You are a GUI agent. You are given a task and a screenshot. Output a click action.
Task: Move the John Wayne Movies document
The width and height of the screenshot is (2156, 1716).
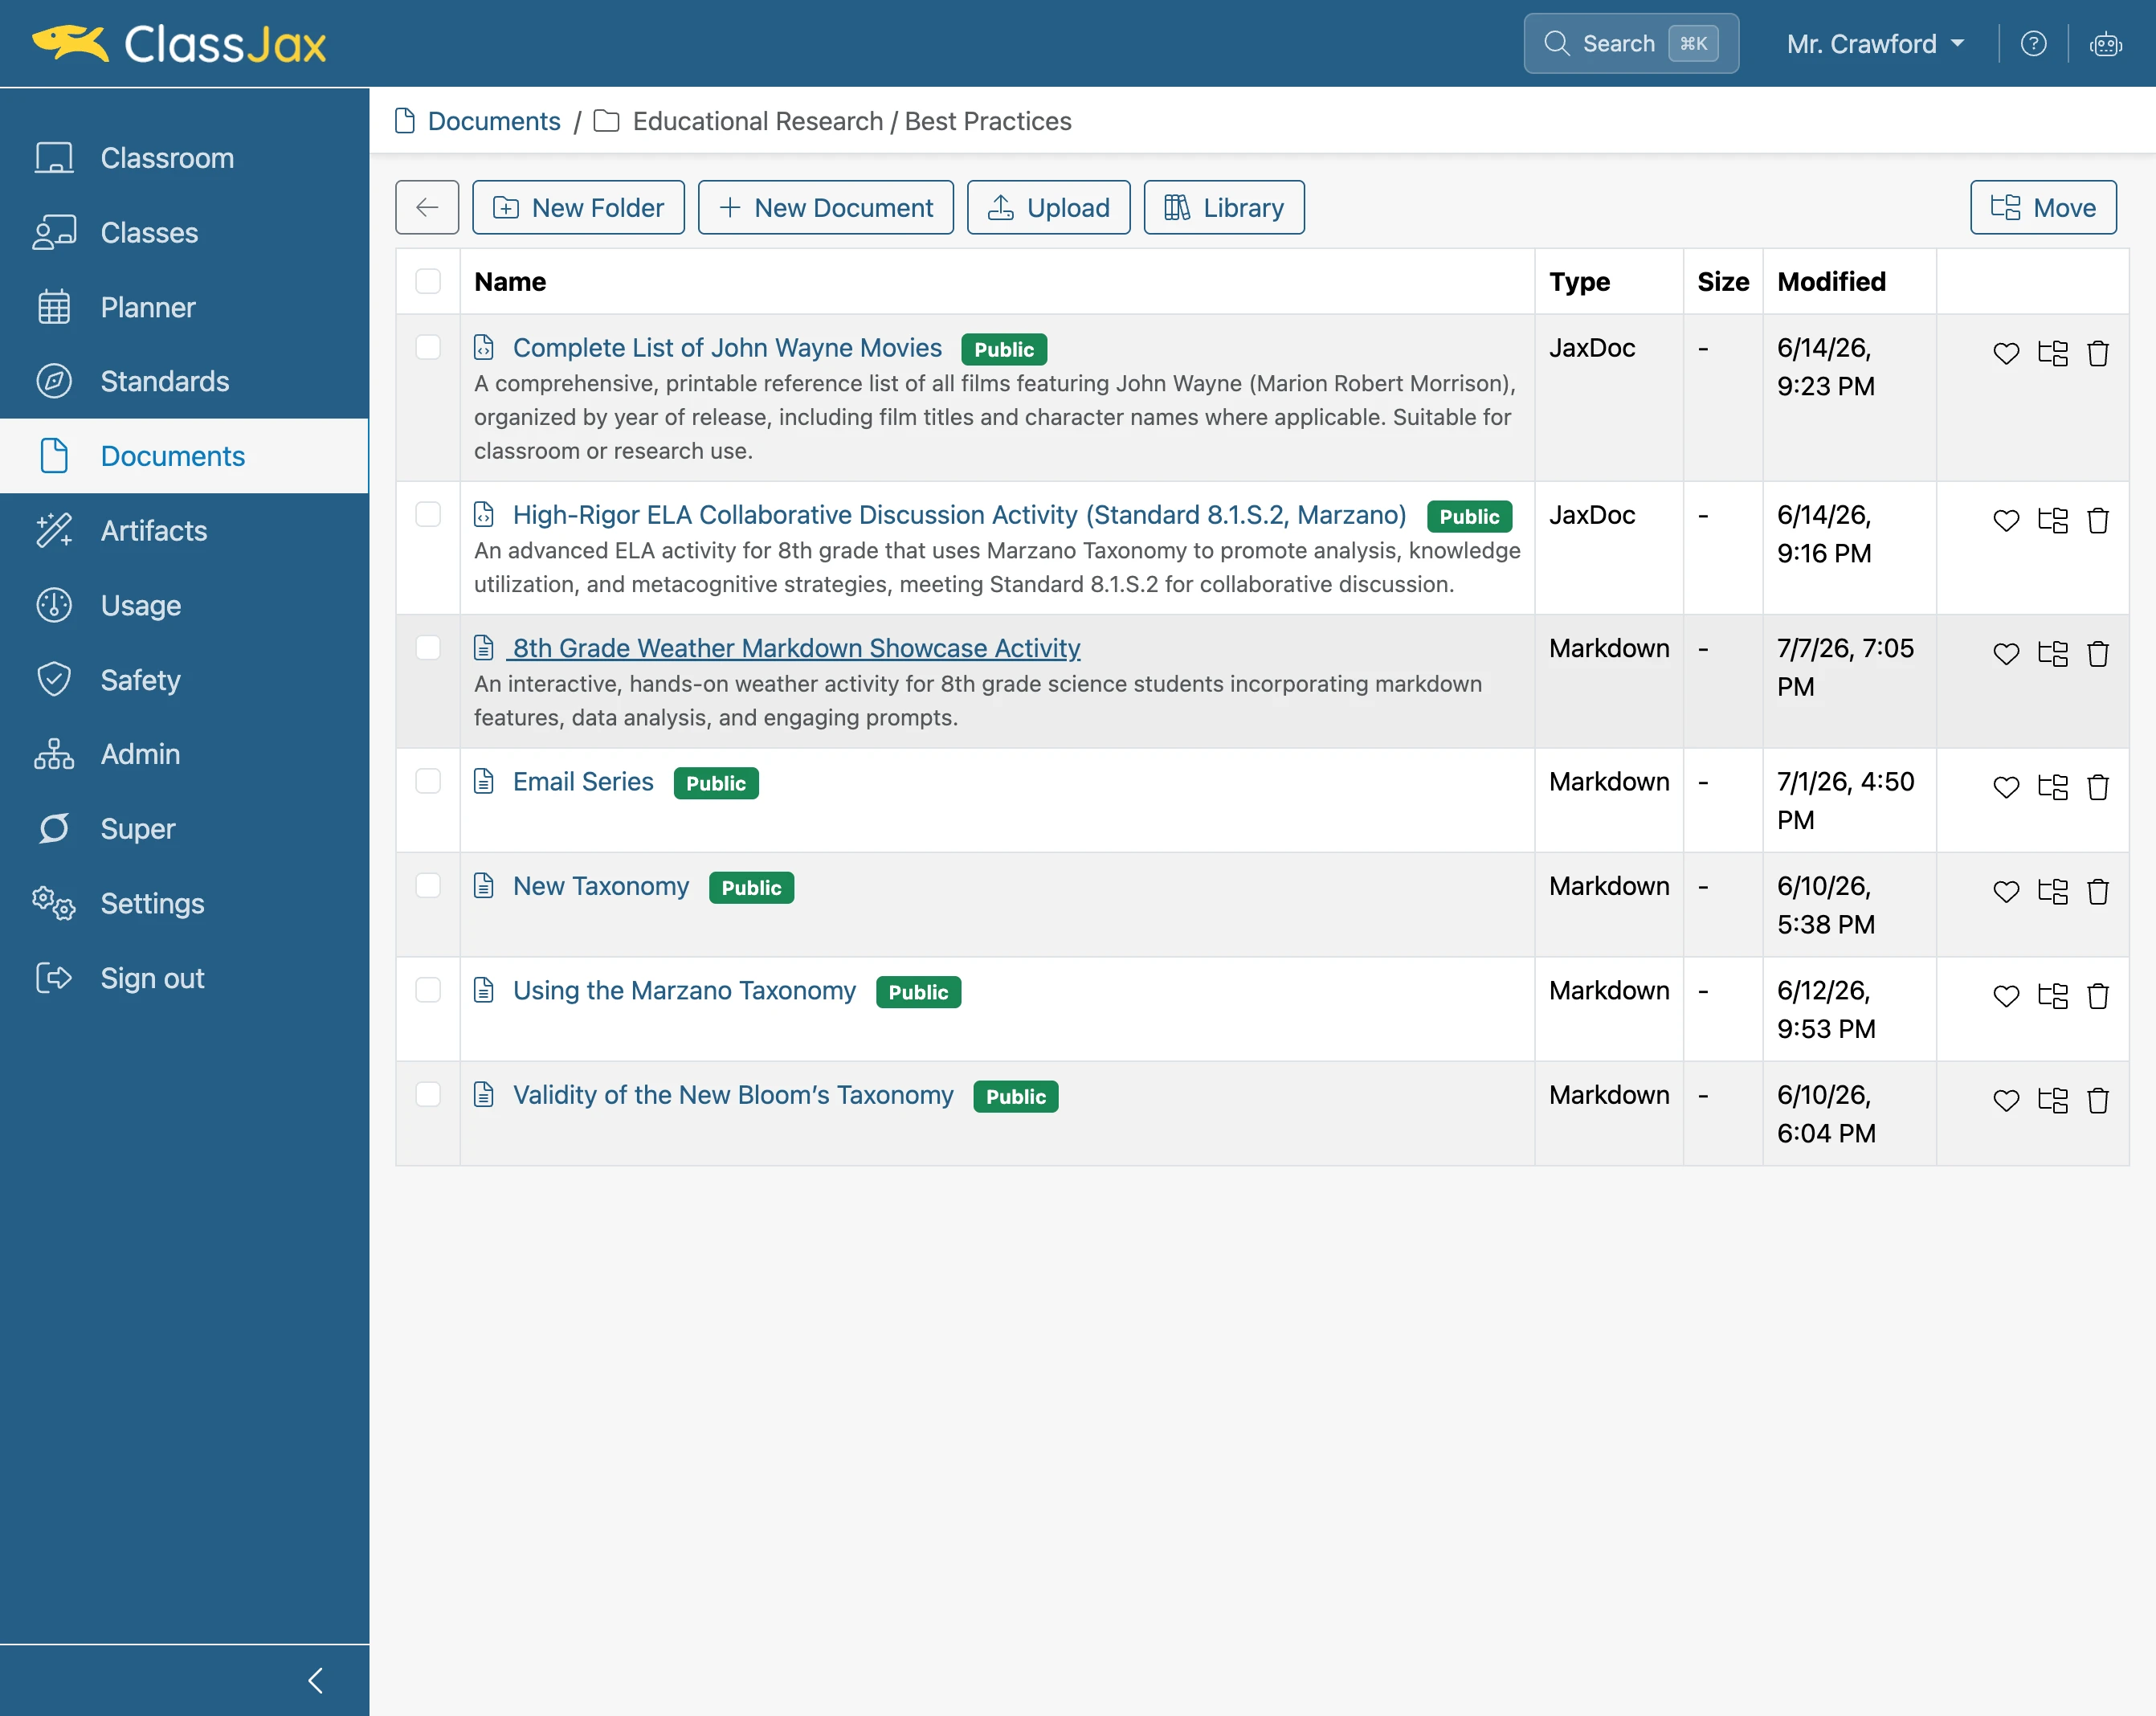[2053, 353]
